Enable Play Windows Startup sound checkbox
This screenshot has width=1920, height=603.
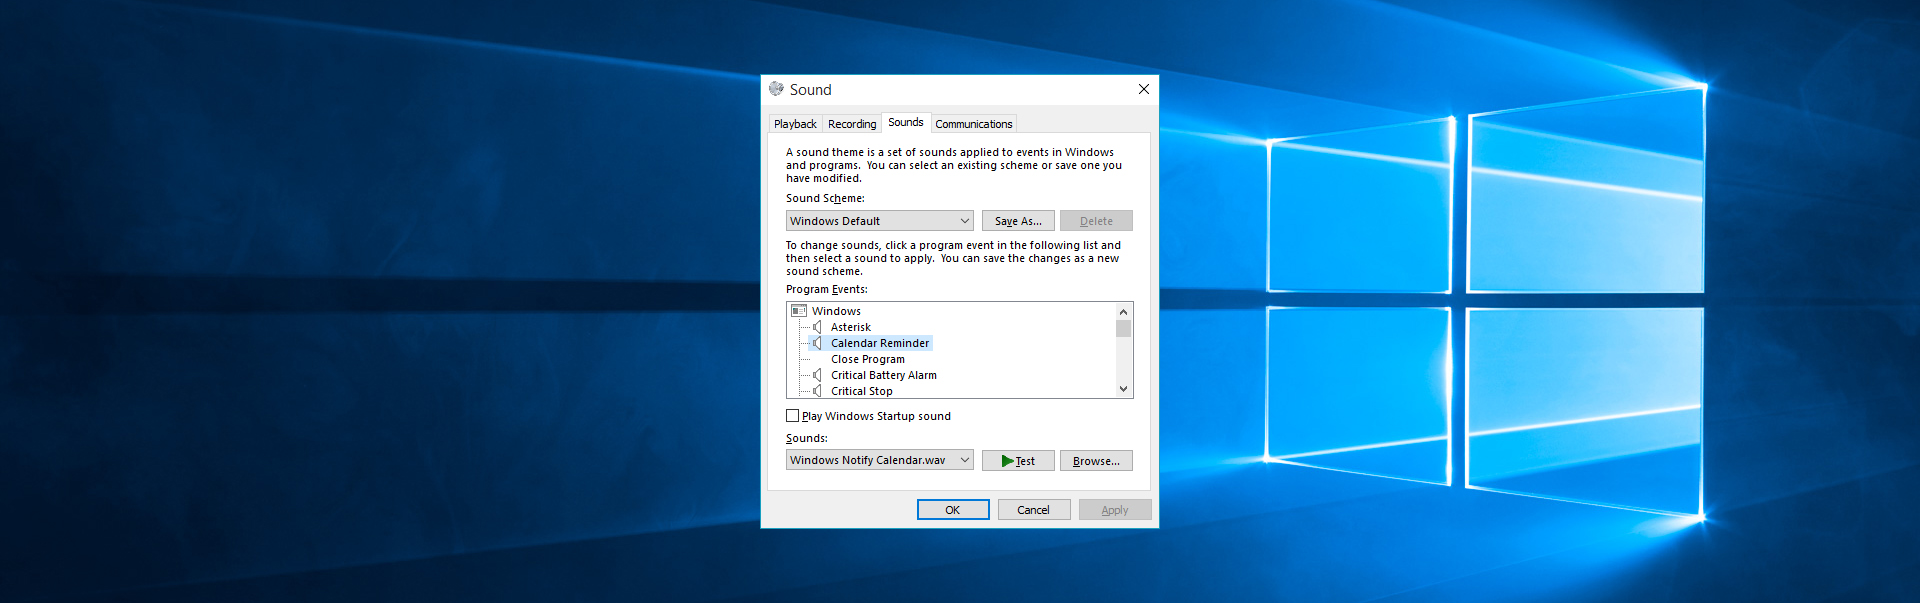click(x=793, y=416)
